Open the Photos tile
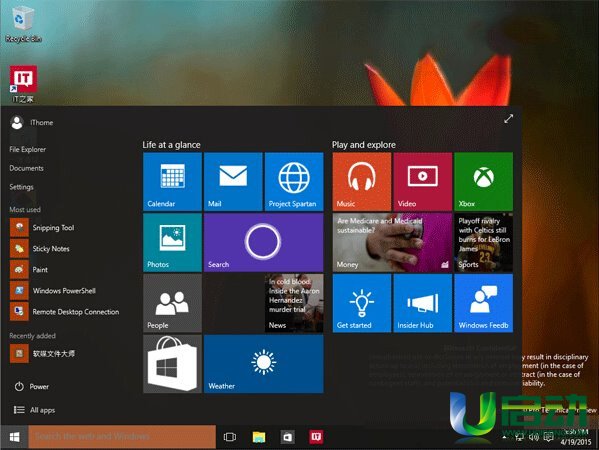The image size is (599, 450). click(x=172, y=243)
